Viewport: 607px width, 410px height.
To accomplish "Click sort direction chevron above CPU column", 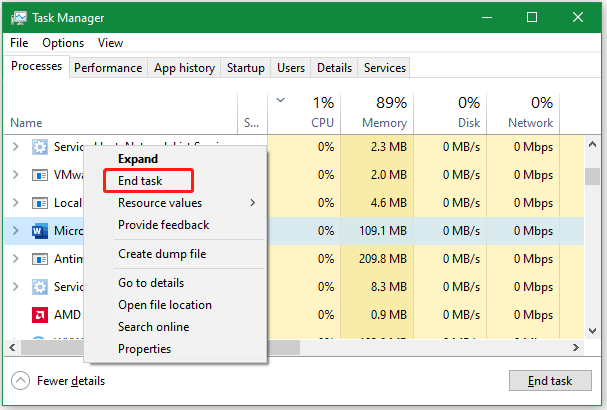I will 281,100.
